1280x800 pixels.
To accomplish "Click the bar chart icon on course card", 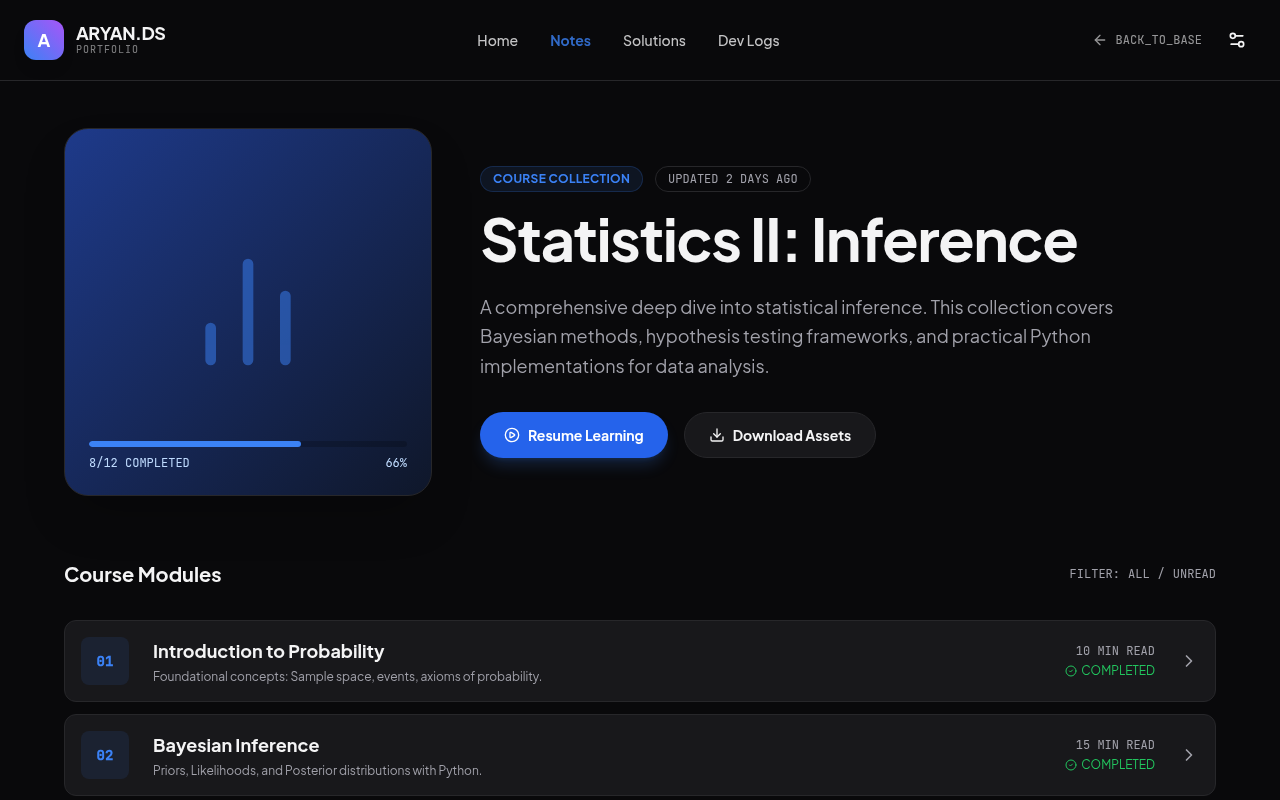I will [248, 312].
